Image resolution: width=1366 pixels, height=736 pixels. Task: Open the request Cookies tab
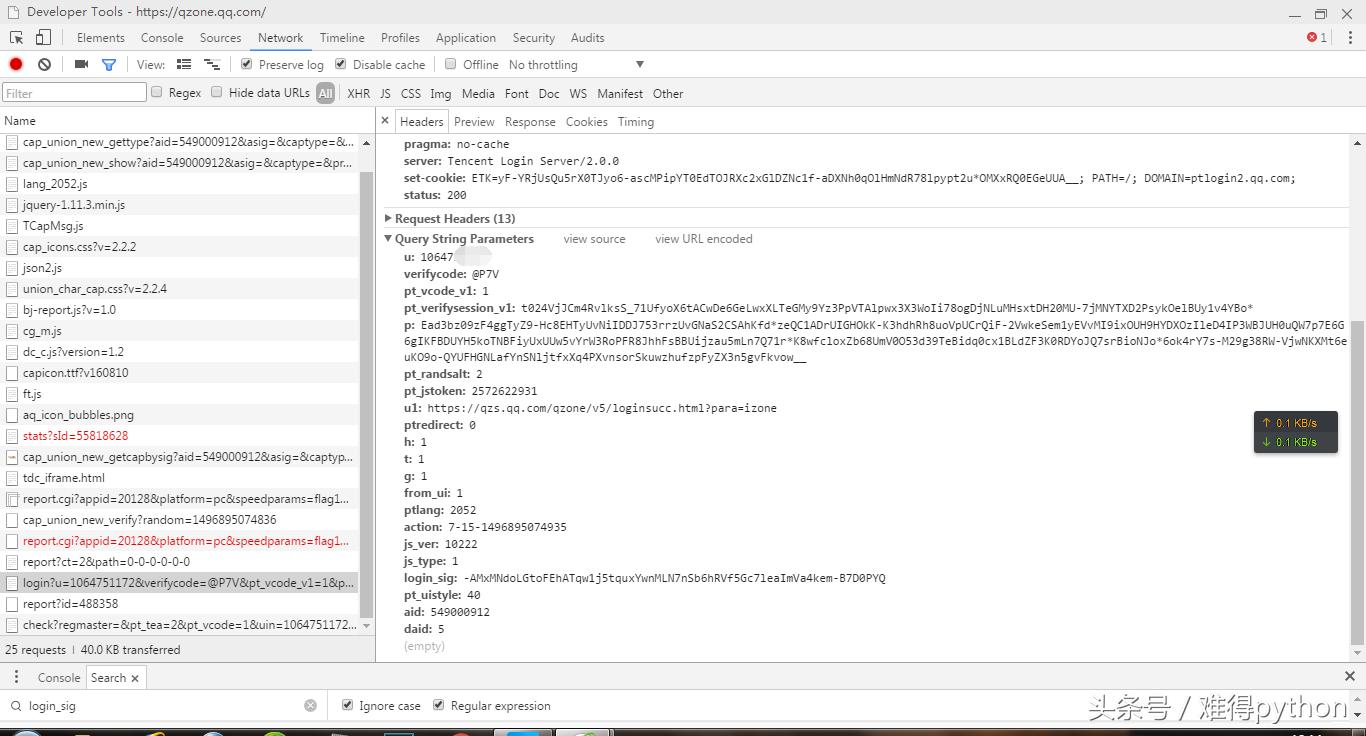tap(586, 122)
